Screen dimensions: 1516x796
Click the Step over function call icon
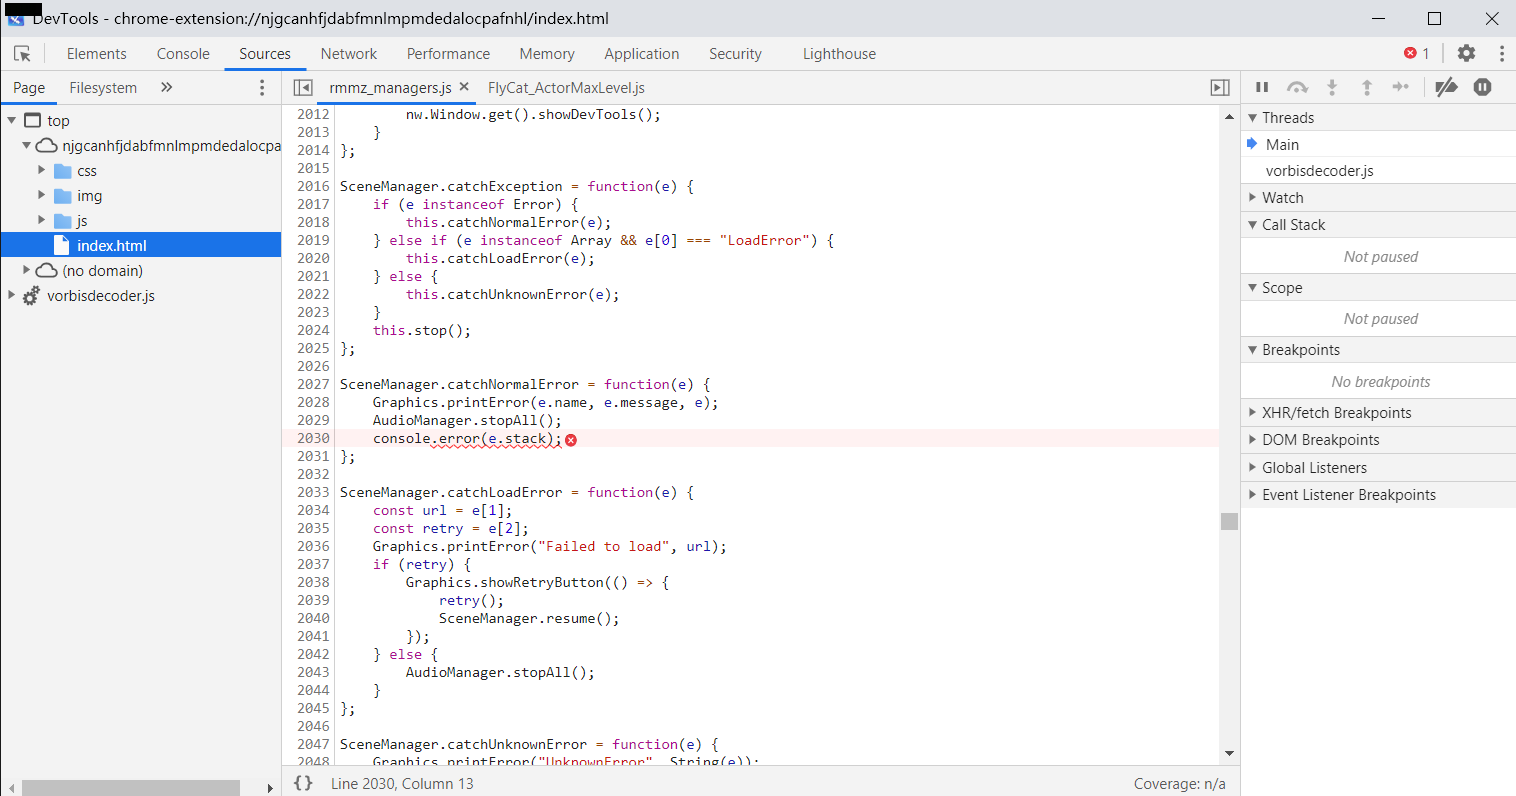(x=1297, y=88)
